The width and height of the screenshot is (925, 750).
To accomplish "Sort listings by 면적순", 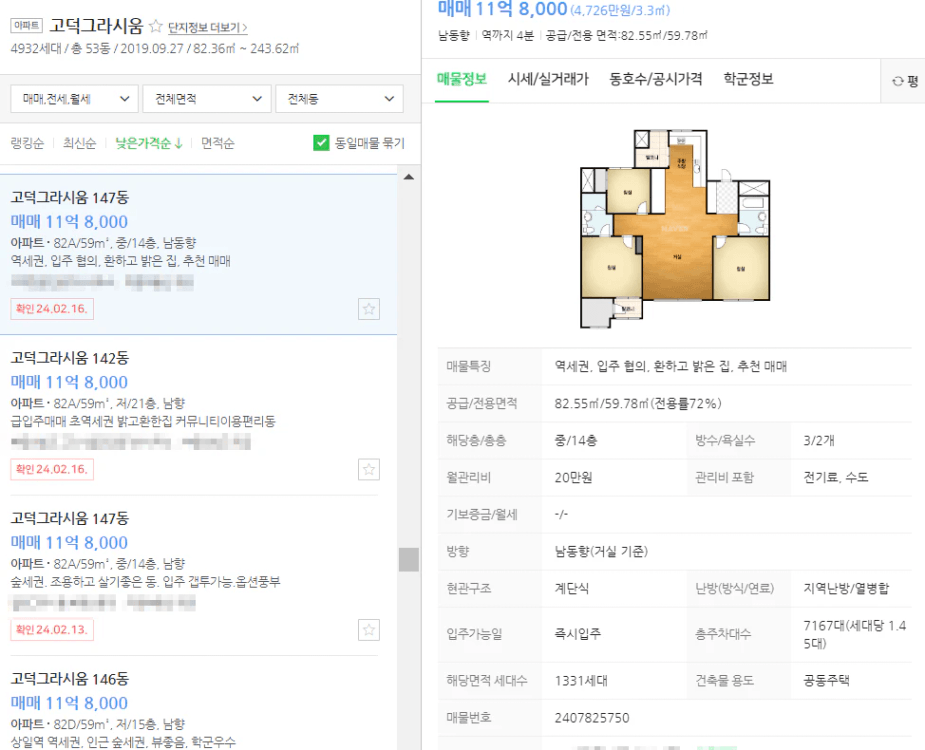I will point(217,143).
